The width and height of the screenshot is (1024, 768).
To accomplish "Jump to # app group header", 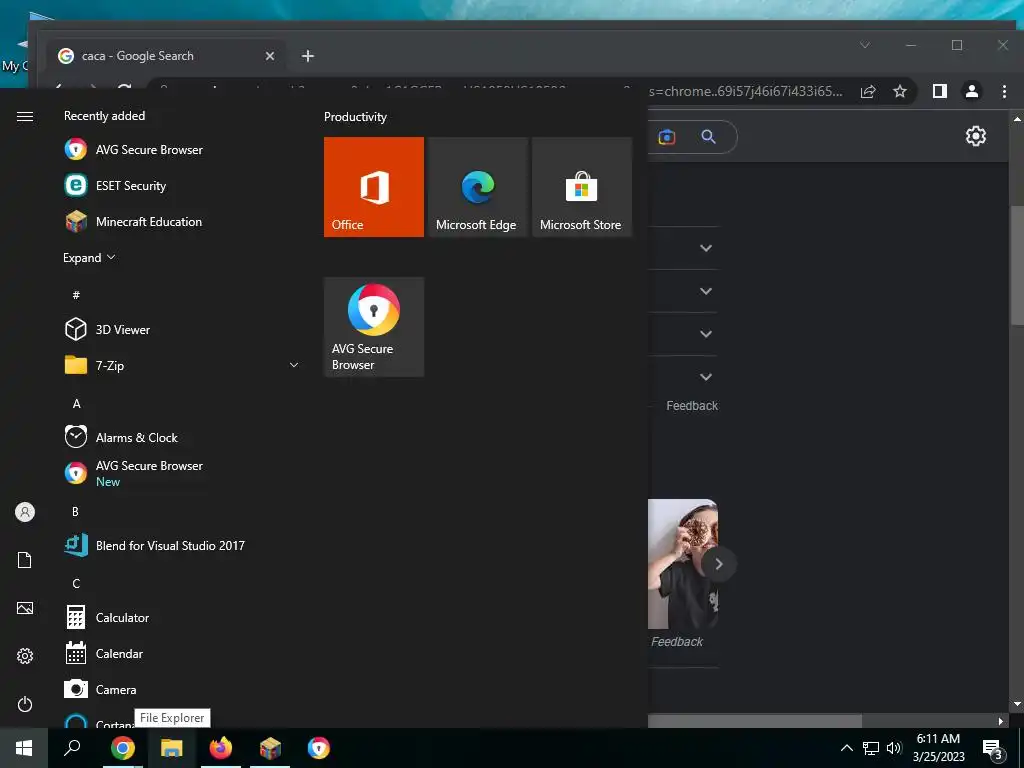I will click(76, 295).
